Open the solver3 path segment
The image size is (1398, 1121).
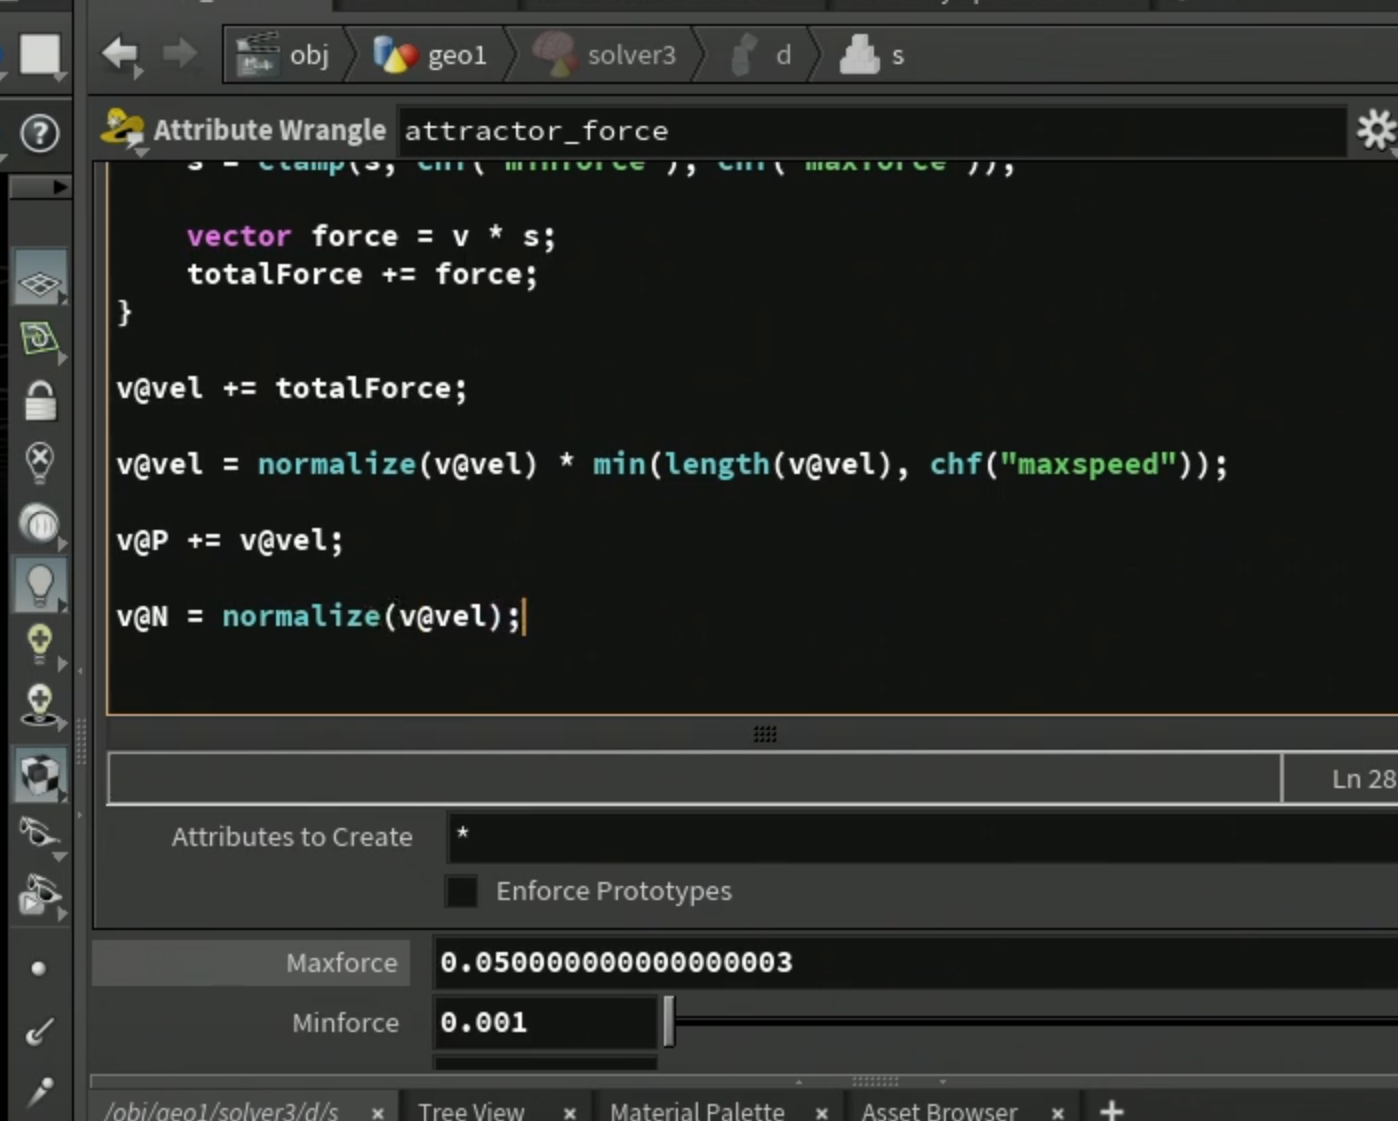(x=605, y=55)
